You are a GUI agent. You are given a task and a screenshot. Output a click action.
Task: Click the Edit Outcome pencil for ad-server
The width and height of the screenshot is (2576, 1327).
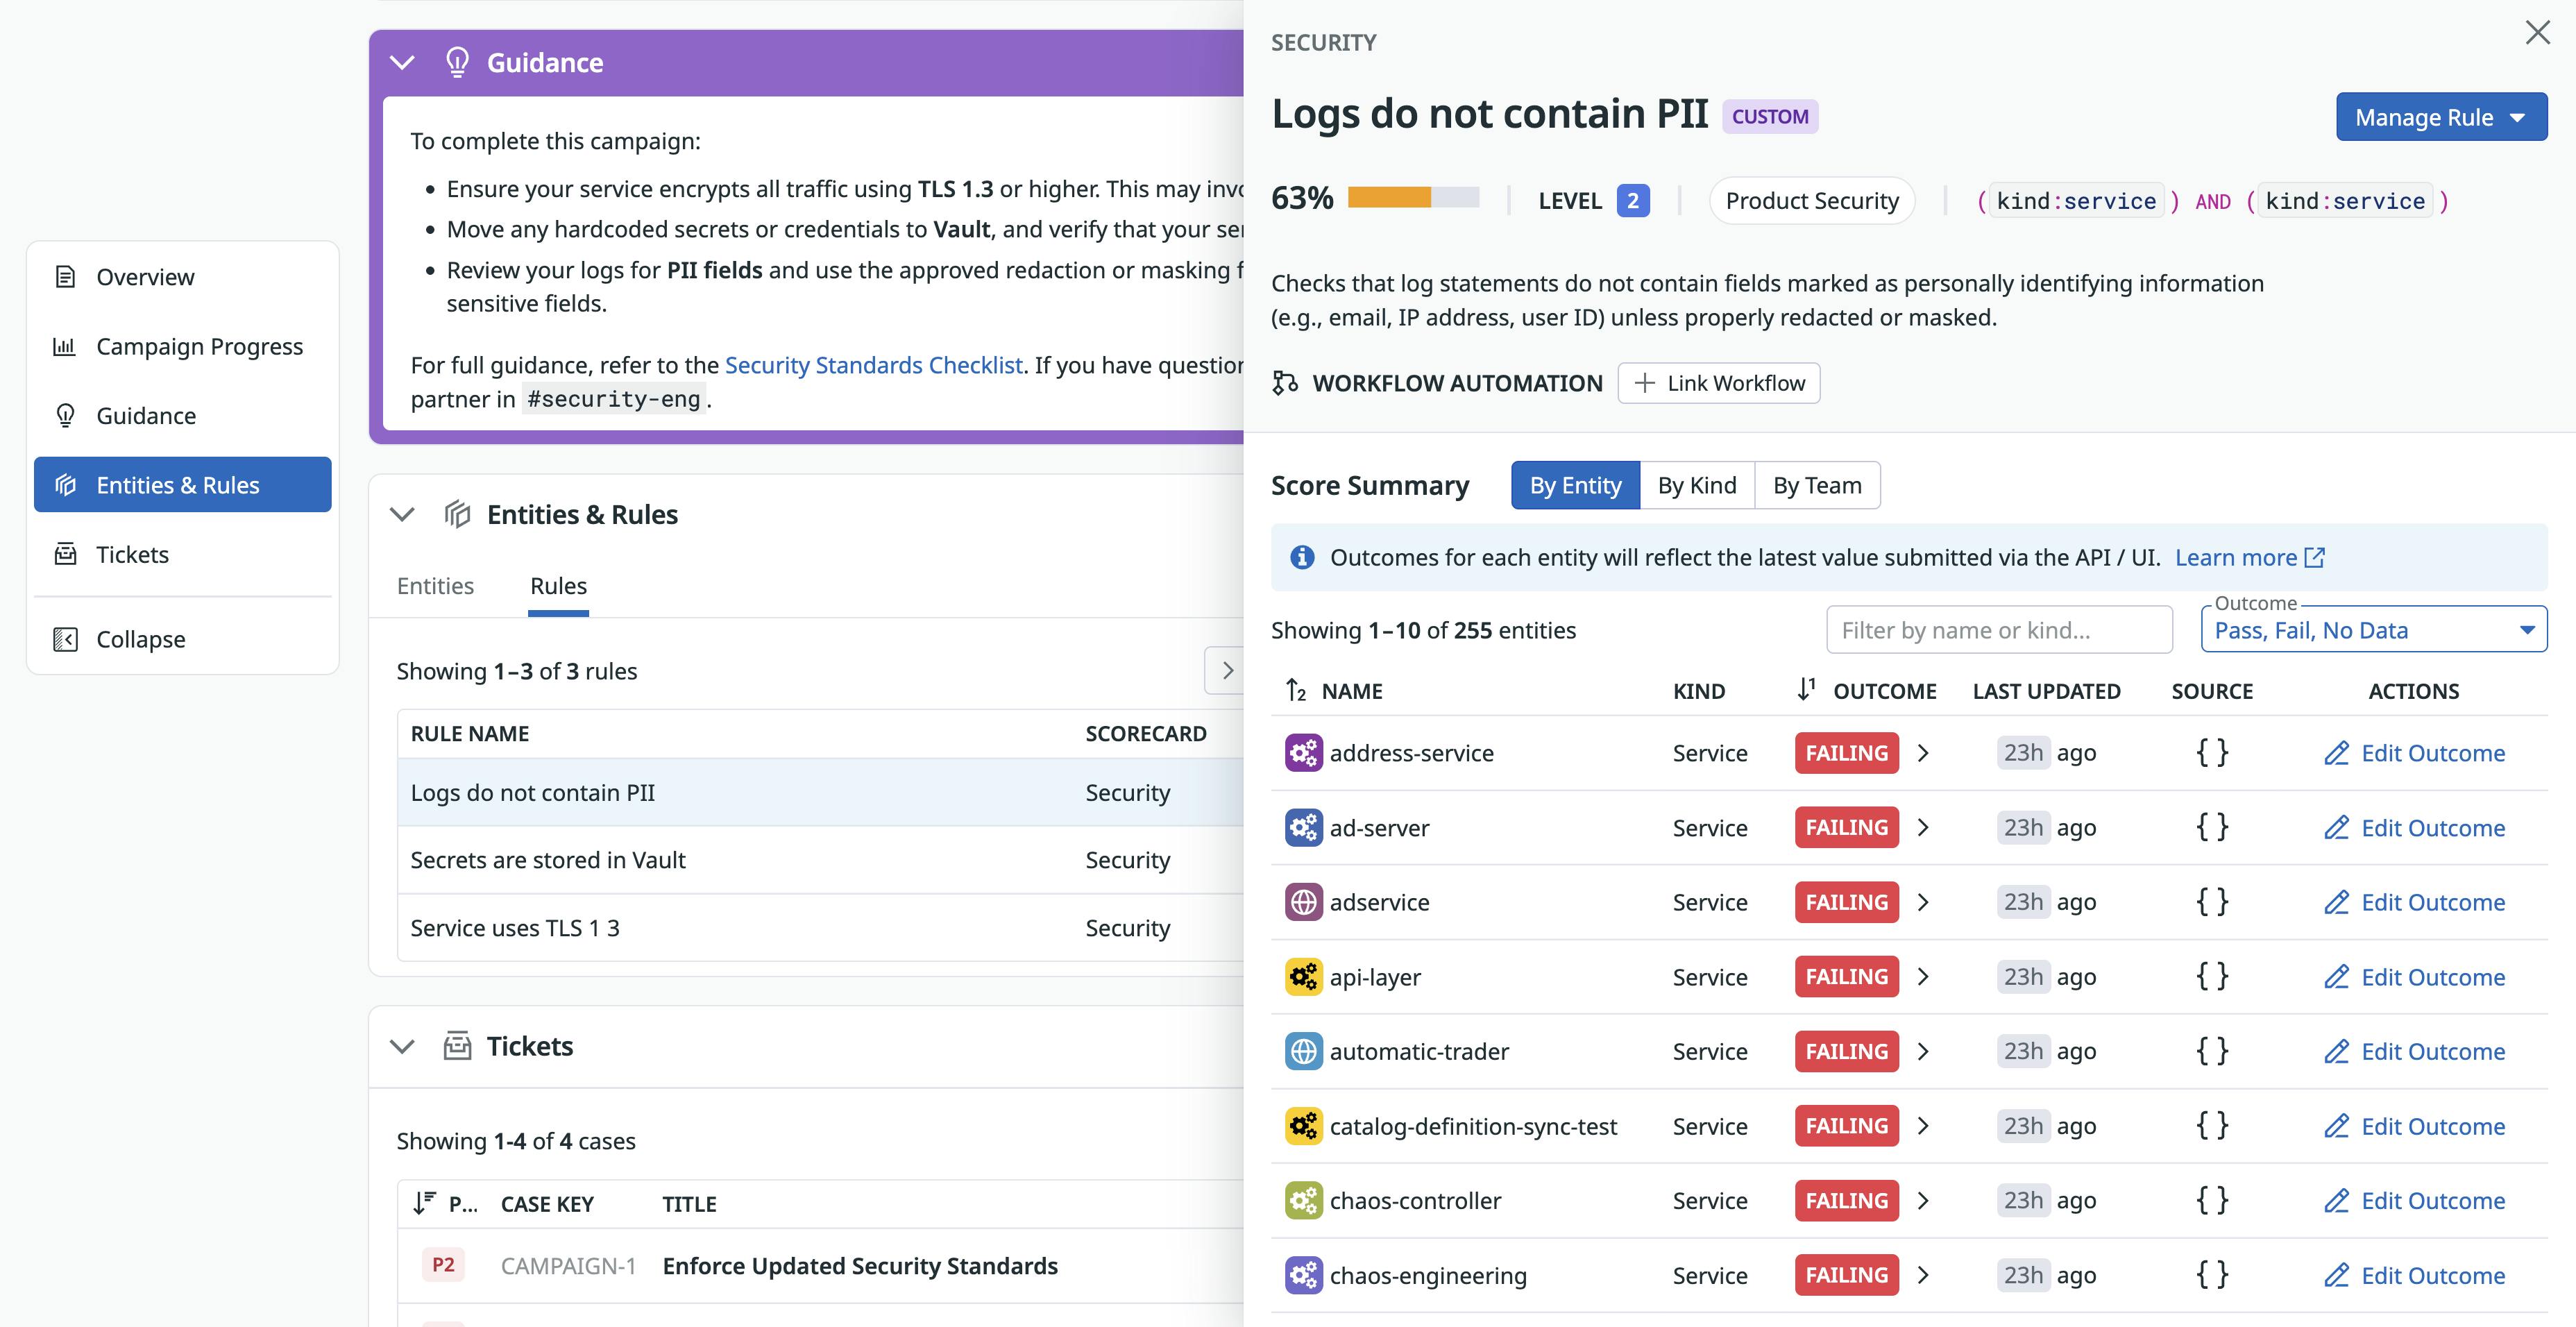tap(2337, 827)
